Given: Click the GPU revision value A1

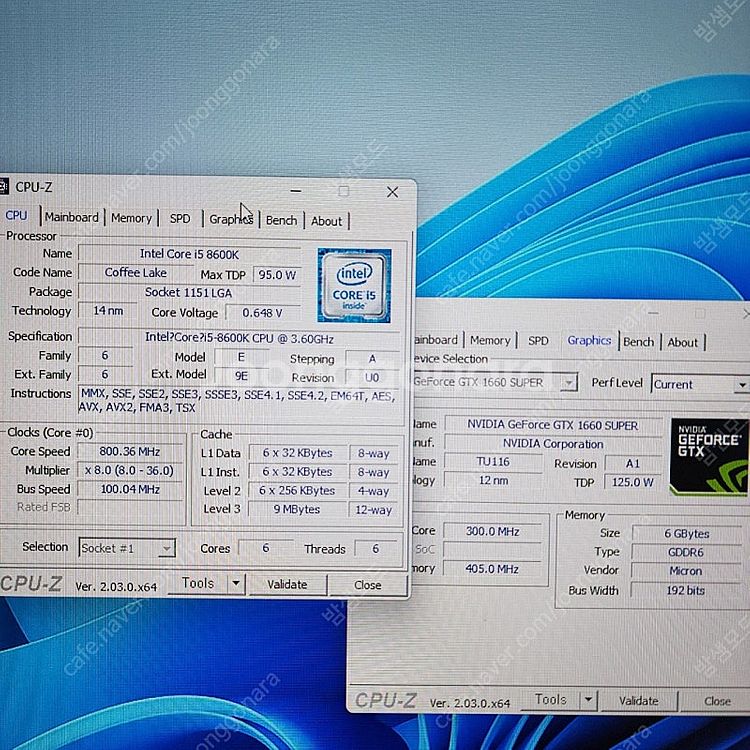Looking at the screenshot, I should [x=632, y=463].
